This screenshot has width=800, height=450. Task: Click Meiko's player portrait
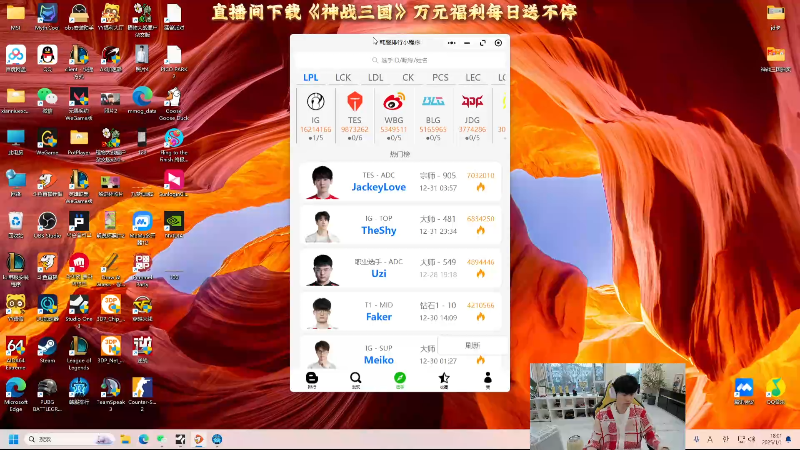(x=322, y=355)
